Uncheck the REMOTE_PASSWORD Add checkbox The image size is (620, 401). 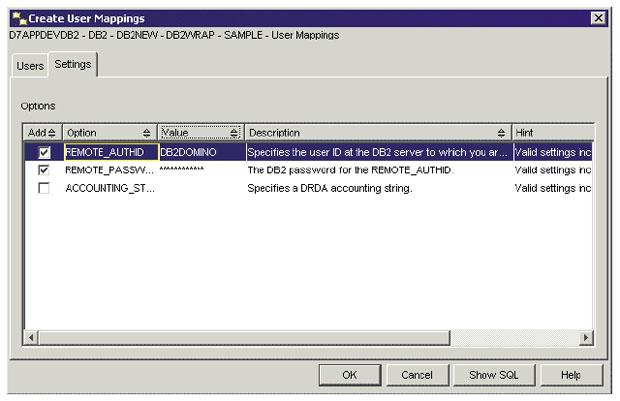(x=44, y=170)
